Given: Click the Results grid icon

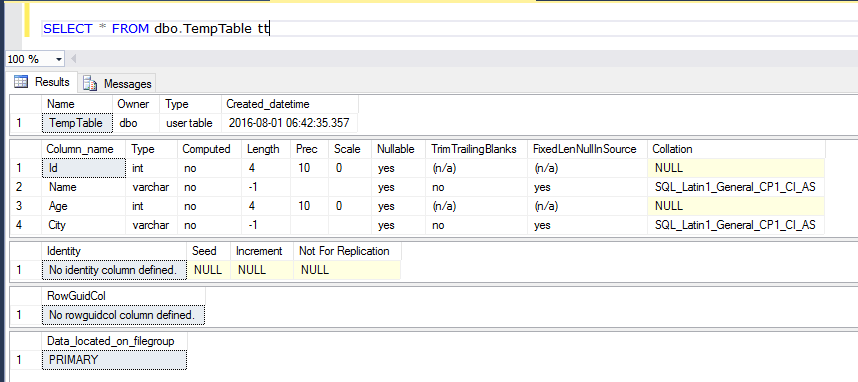Looking at the screenshot, I should tap(21, 82).
